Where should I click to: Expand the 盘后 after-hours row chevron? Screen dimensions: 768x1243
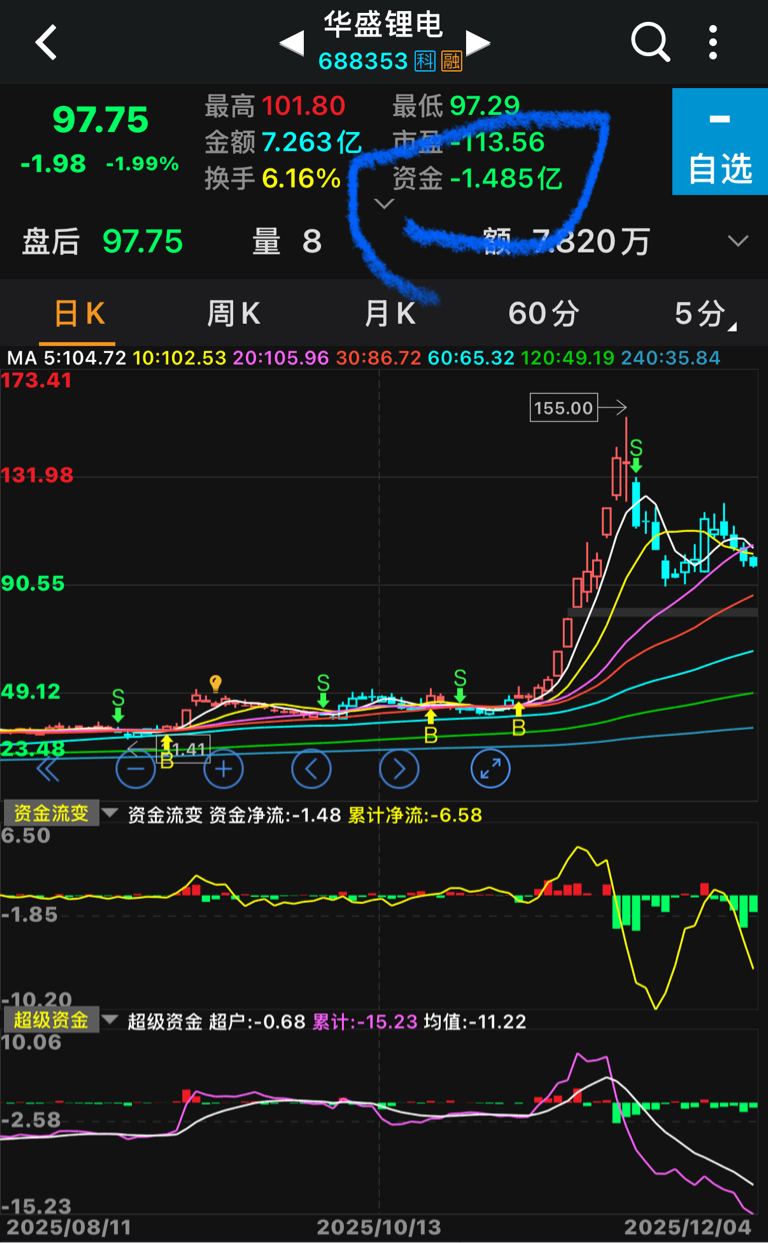[738, 241]
